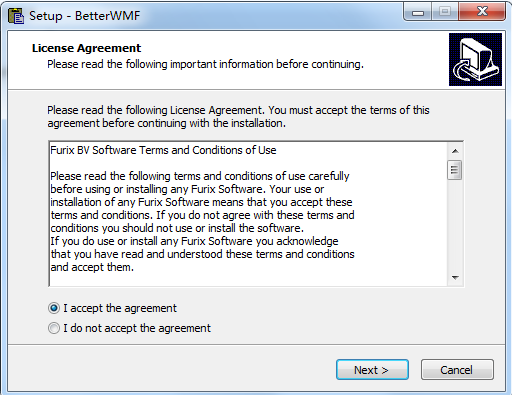Screen dimensions: 512x395
Task: Close the Setup - BetterWMF window
Action: [482, 12]
